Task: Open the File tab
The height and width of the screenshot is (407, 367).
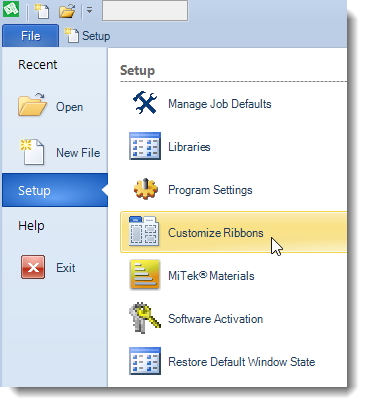Action: [x=31, y=36]
